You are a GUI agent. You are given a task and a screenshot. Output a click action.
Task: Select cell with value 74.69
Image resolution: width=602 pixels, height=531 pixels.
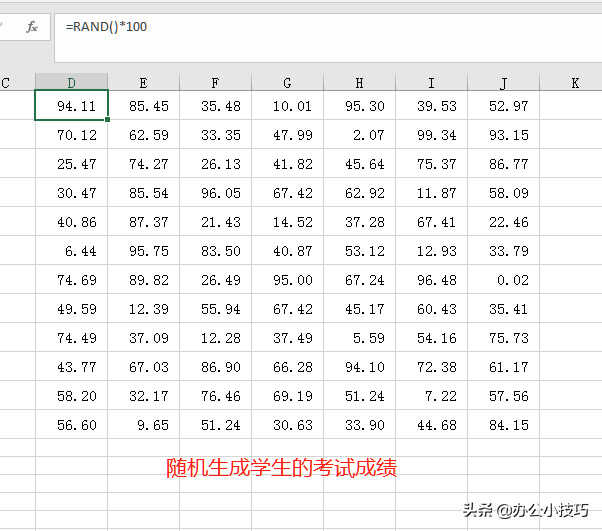(71, 279)
